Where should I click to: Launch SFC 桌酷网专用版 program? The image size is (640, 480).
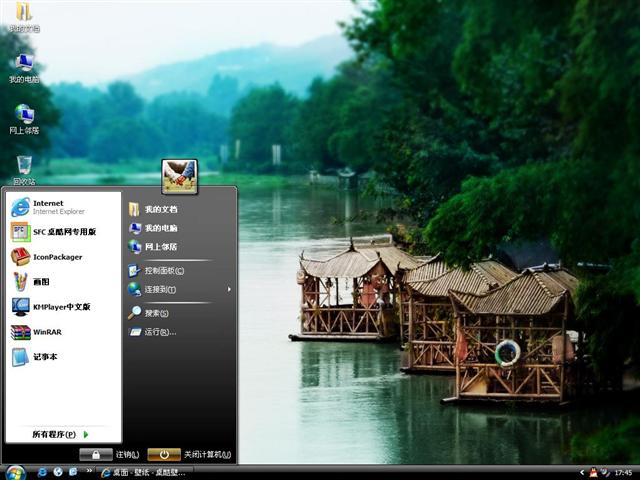click(x=64, y=232)
